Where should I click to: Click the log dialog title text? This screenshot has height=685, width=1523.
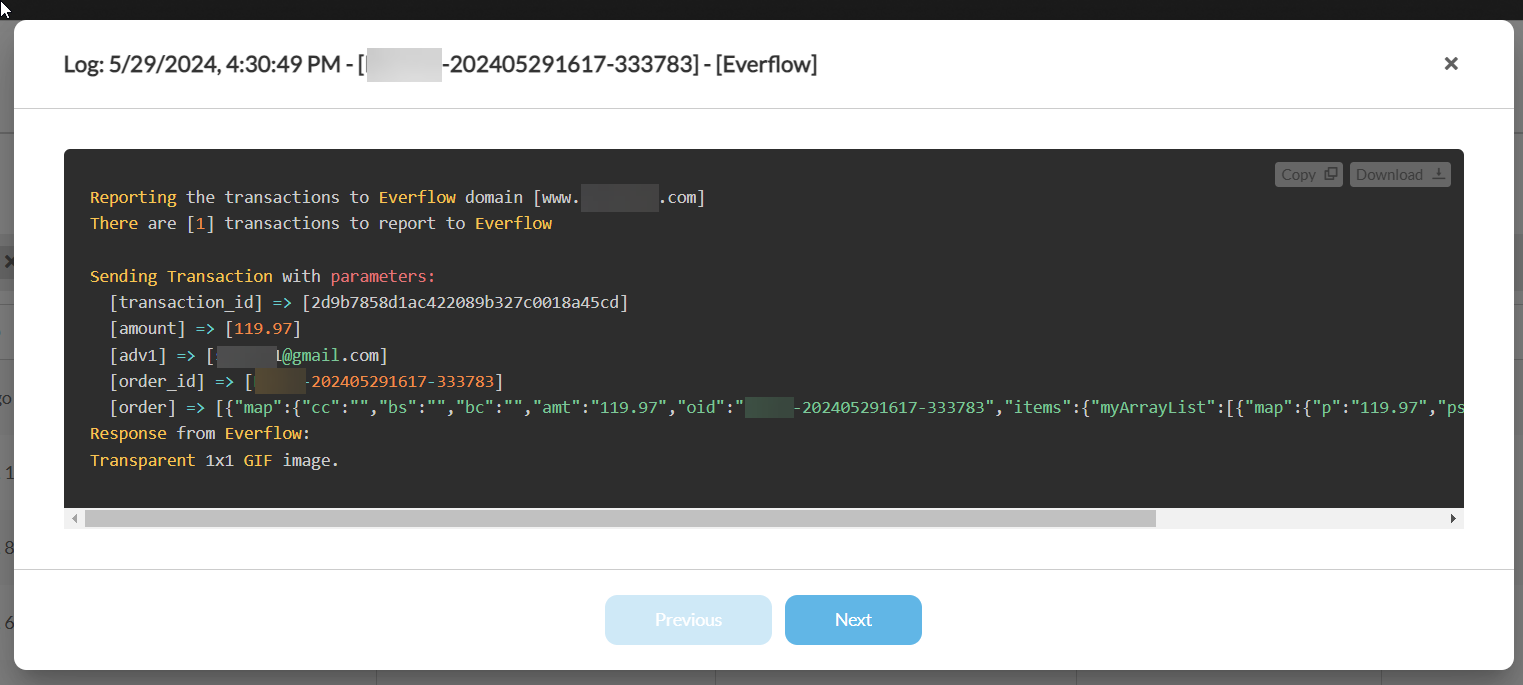coord(440,65)
